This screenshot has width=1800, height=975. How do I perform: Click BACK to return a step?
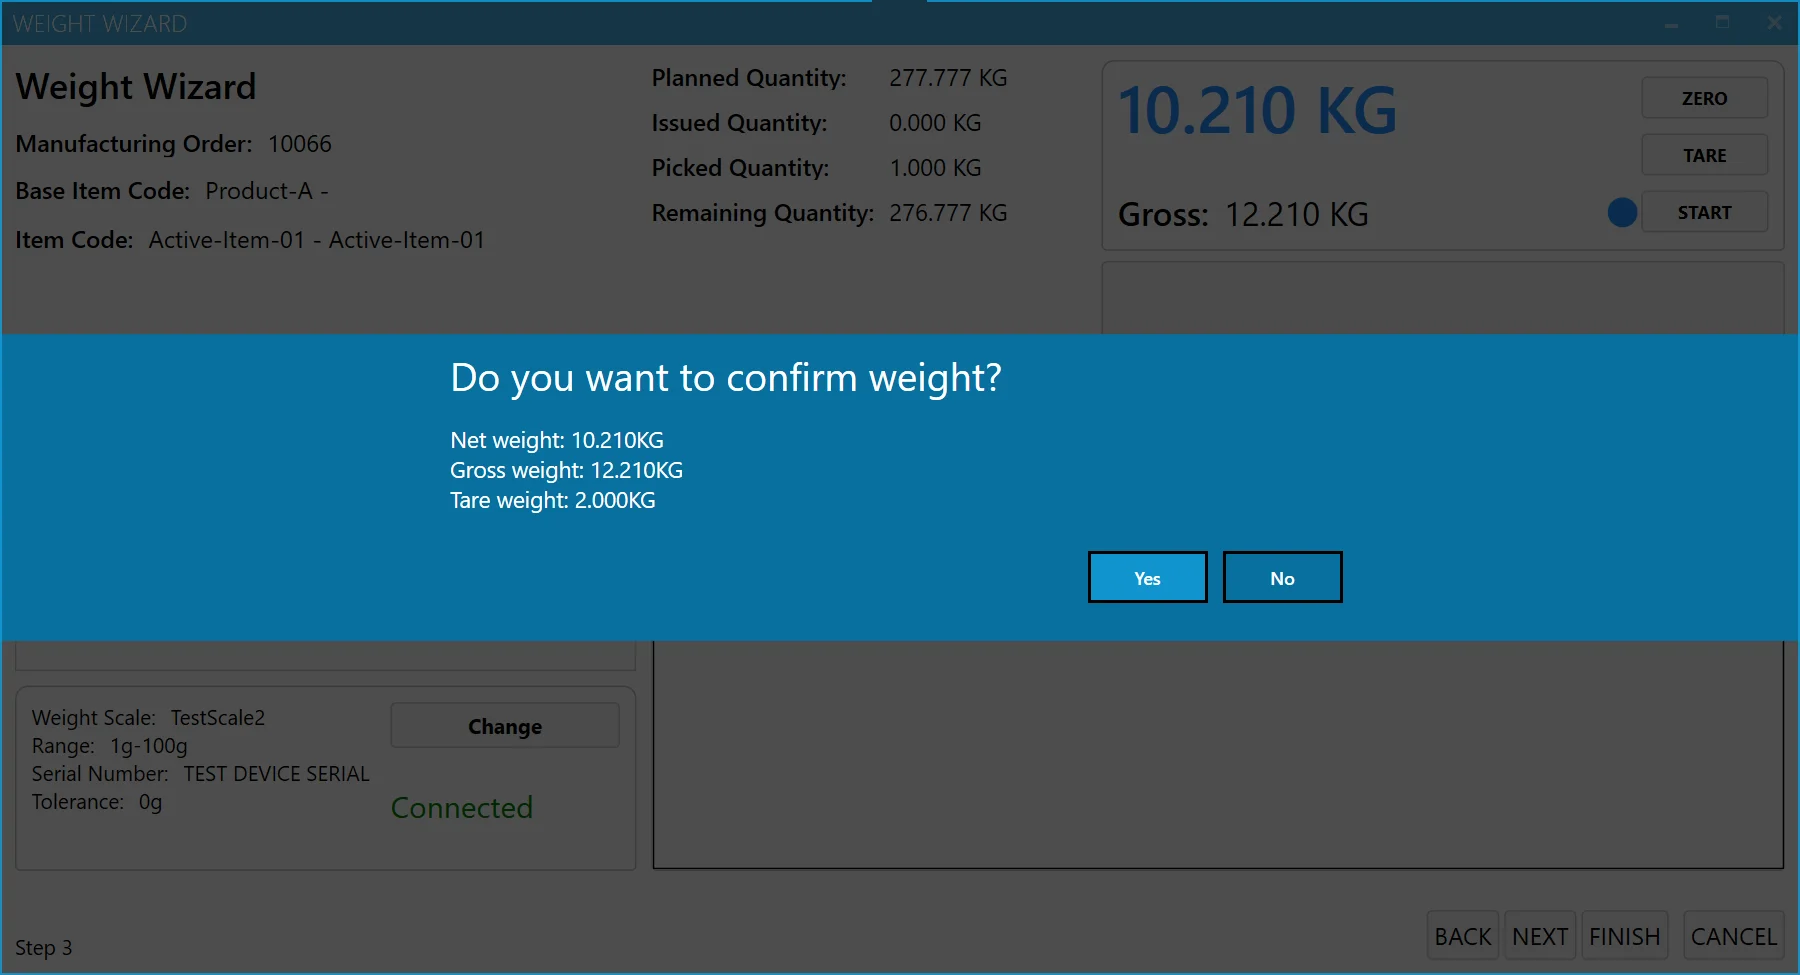[1462, 936]
